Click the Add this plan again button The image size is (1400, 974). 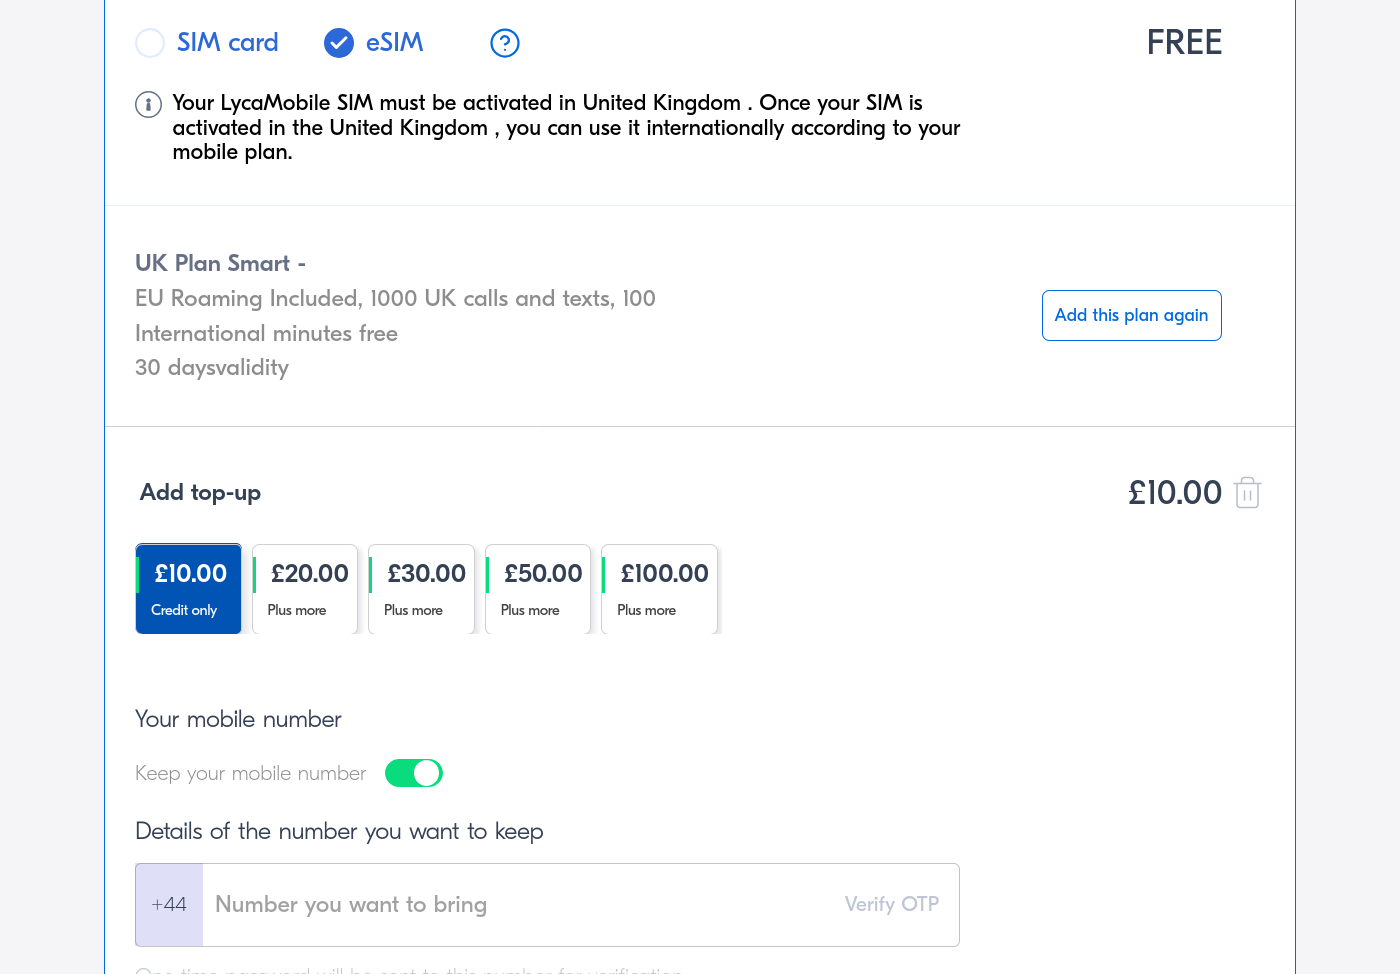[x=1131, y=315]
